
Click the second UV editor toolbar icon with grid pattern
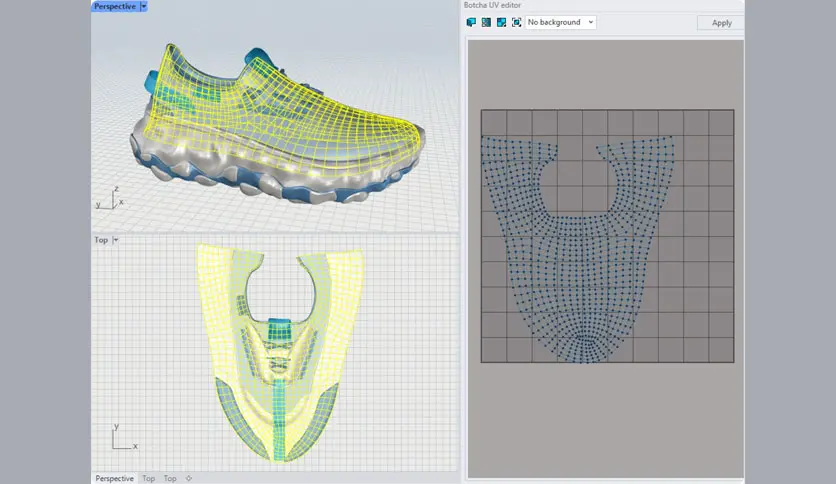(486, 22)
